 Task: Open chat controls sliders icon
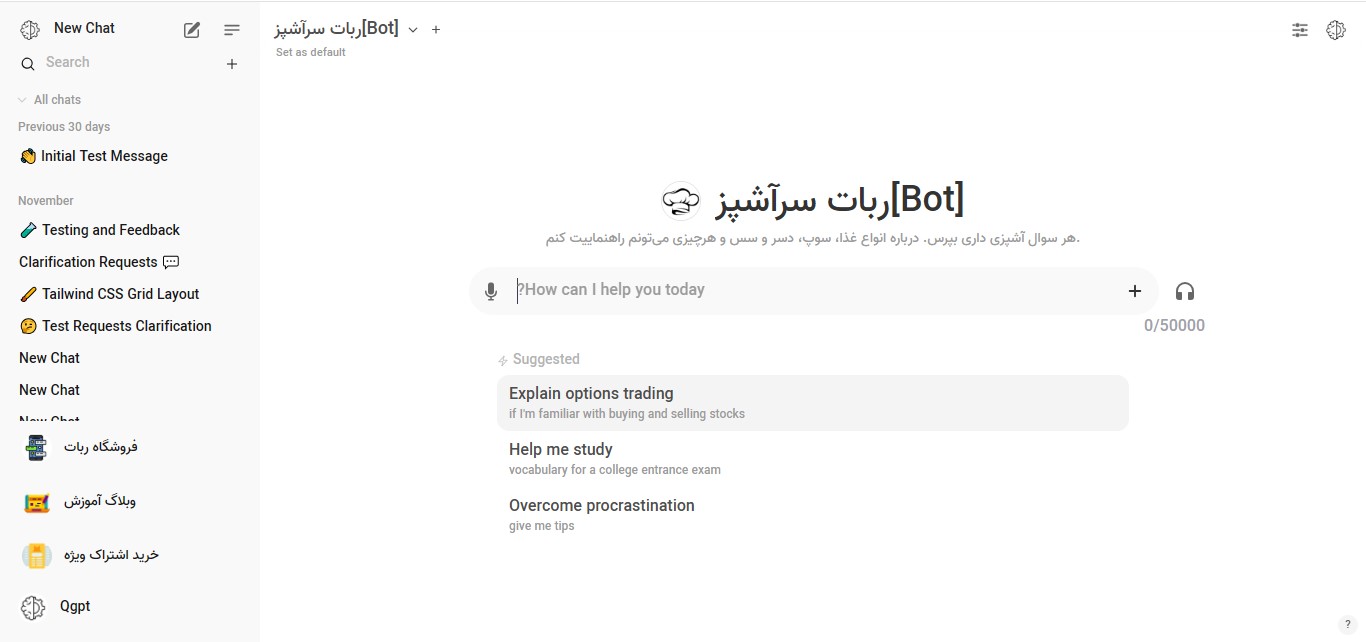point(1300,30)
